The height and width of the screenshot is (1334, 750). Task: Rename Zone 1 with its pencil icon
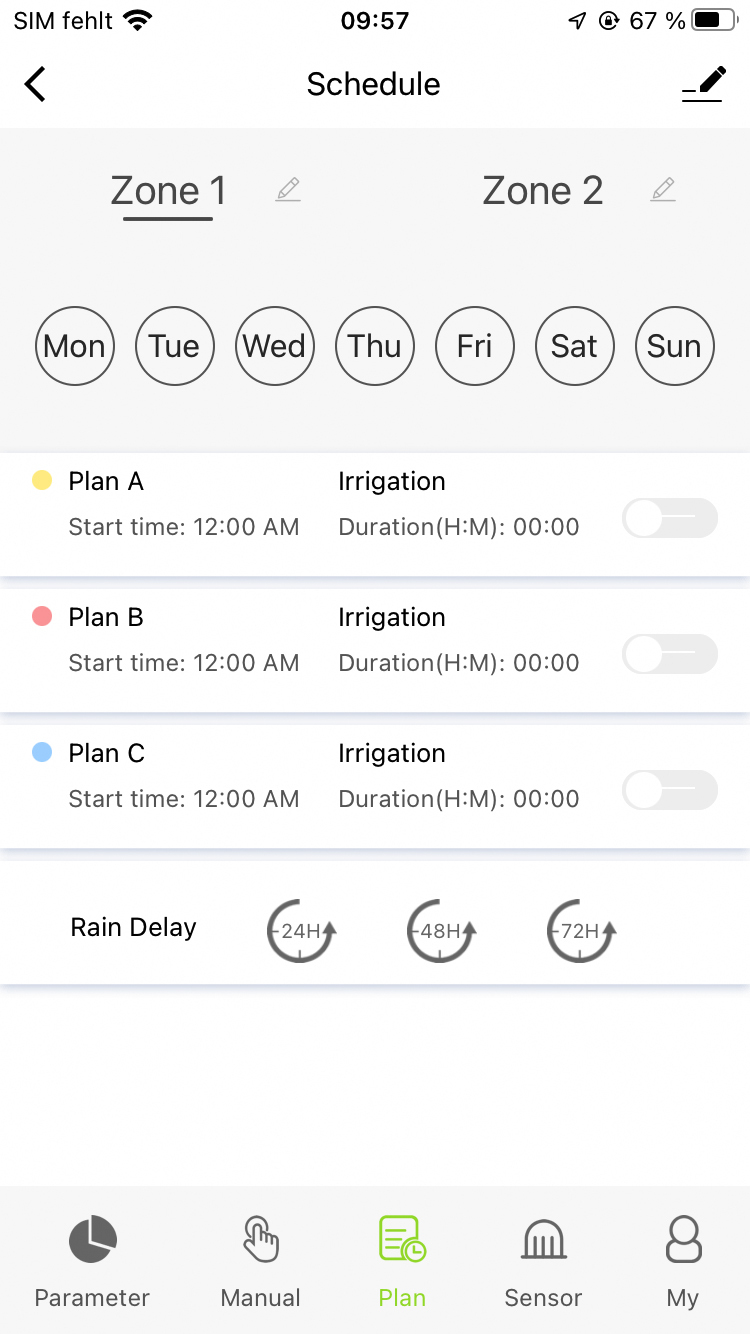click(x=288, y=189)
